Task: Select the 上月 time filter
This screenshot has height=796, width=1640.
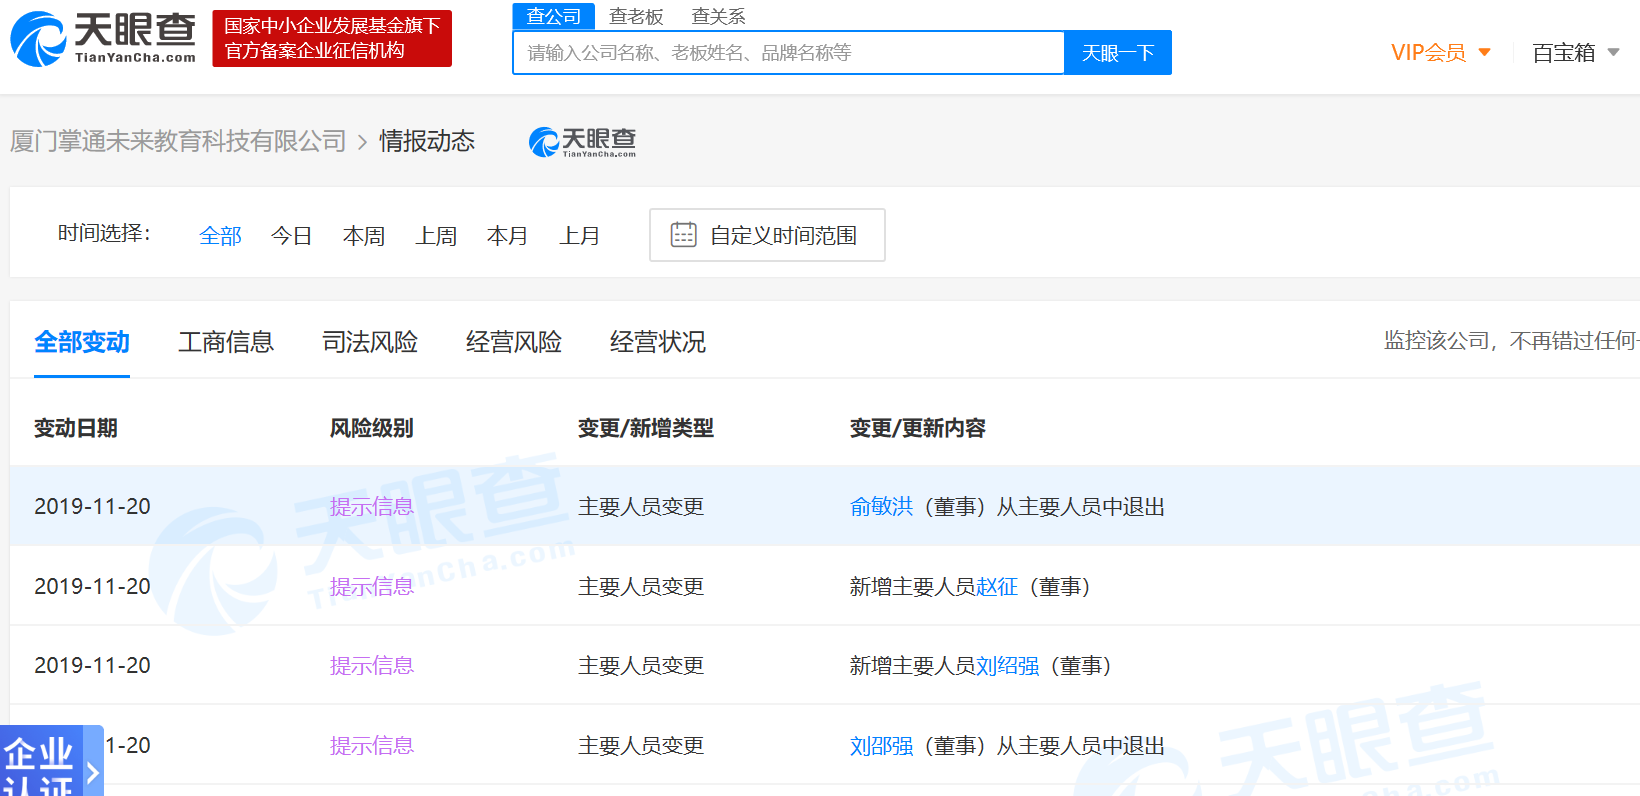Action: (x=579, y=236)
